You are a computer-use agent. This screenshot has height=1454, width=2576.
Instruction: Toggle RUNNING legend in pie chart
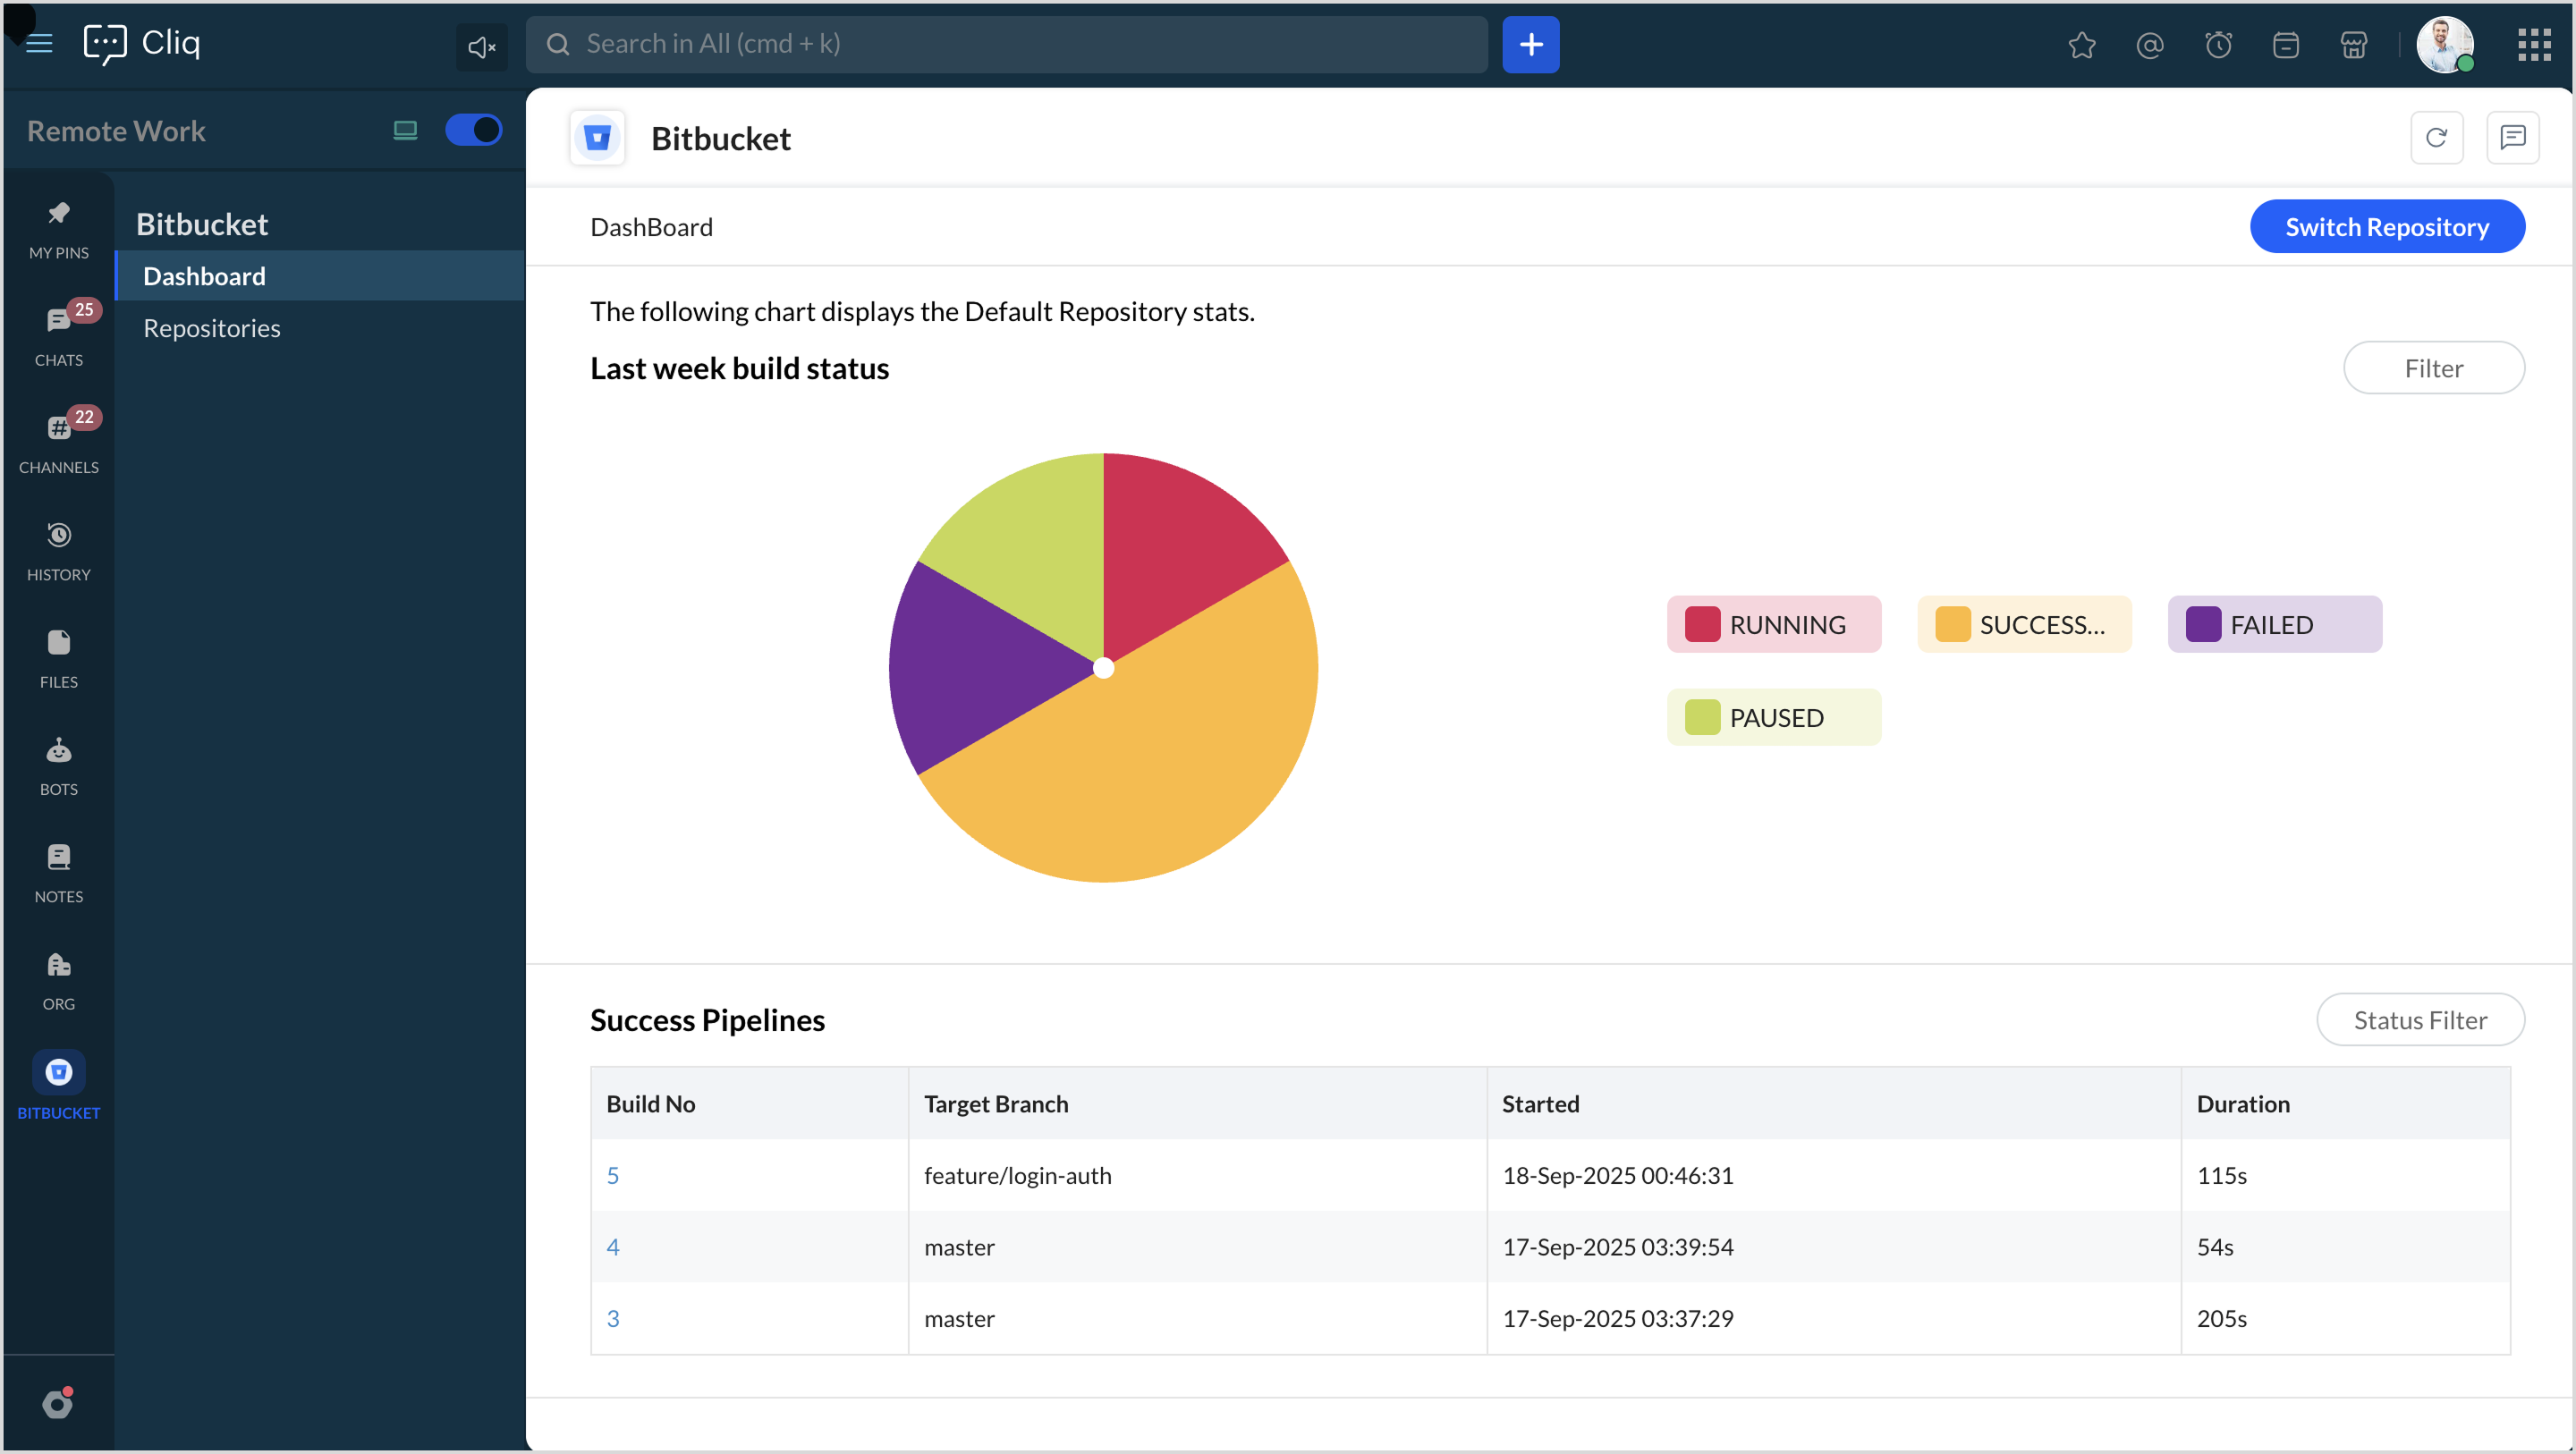(x=1773, y=624)
